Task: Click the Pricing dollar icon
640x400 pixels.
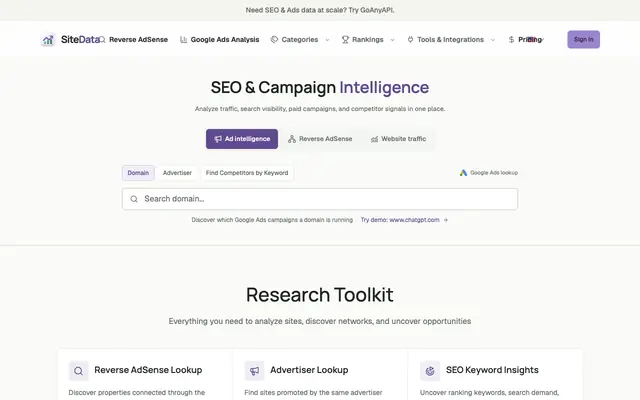Action: point(511,40)
